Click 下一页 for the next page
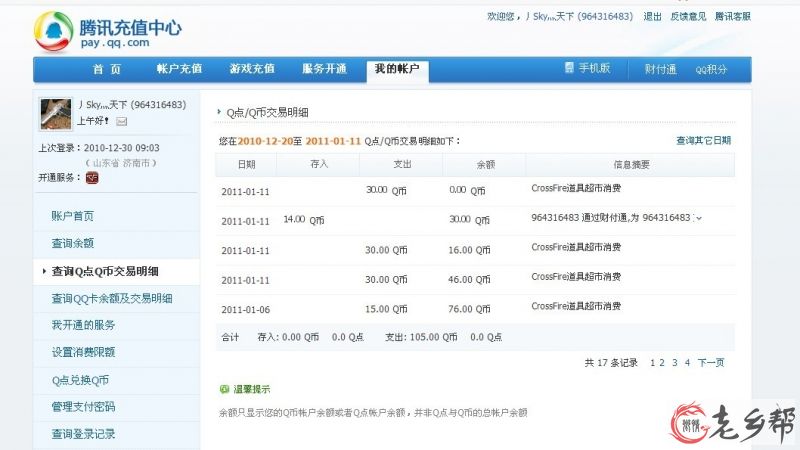Image resolution: width=800 pixels, height=450 pixels. pos(711,363)
